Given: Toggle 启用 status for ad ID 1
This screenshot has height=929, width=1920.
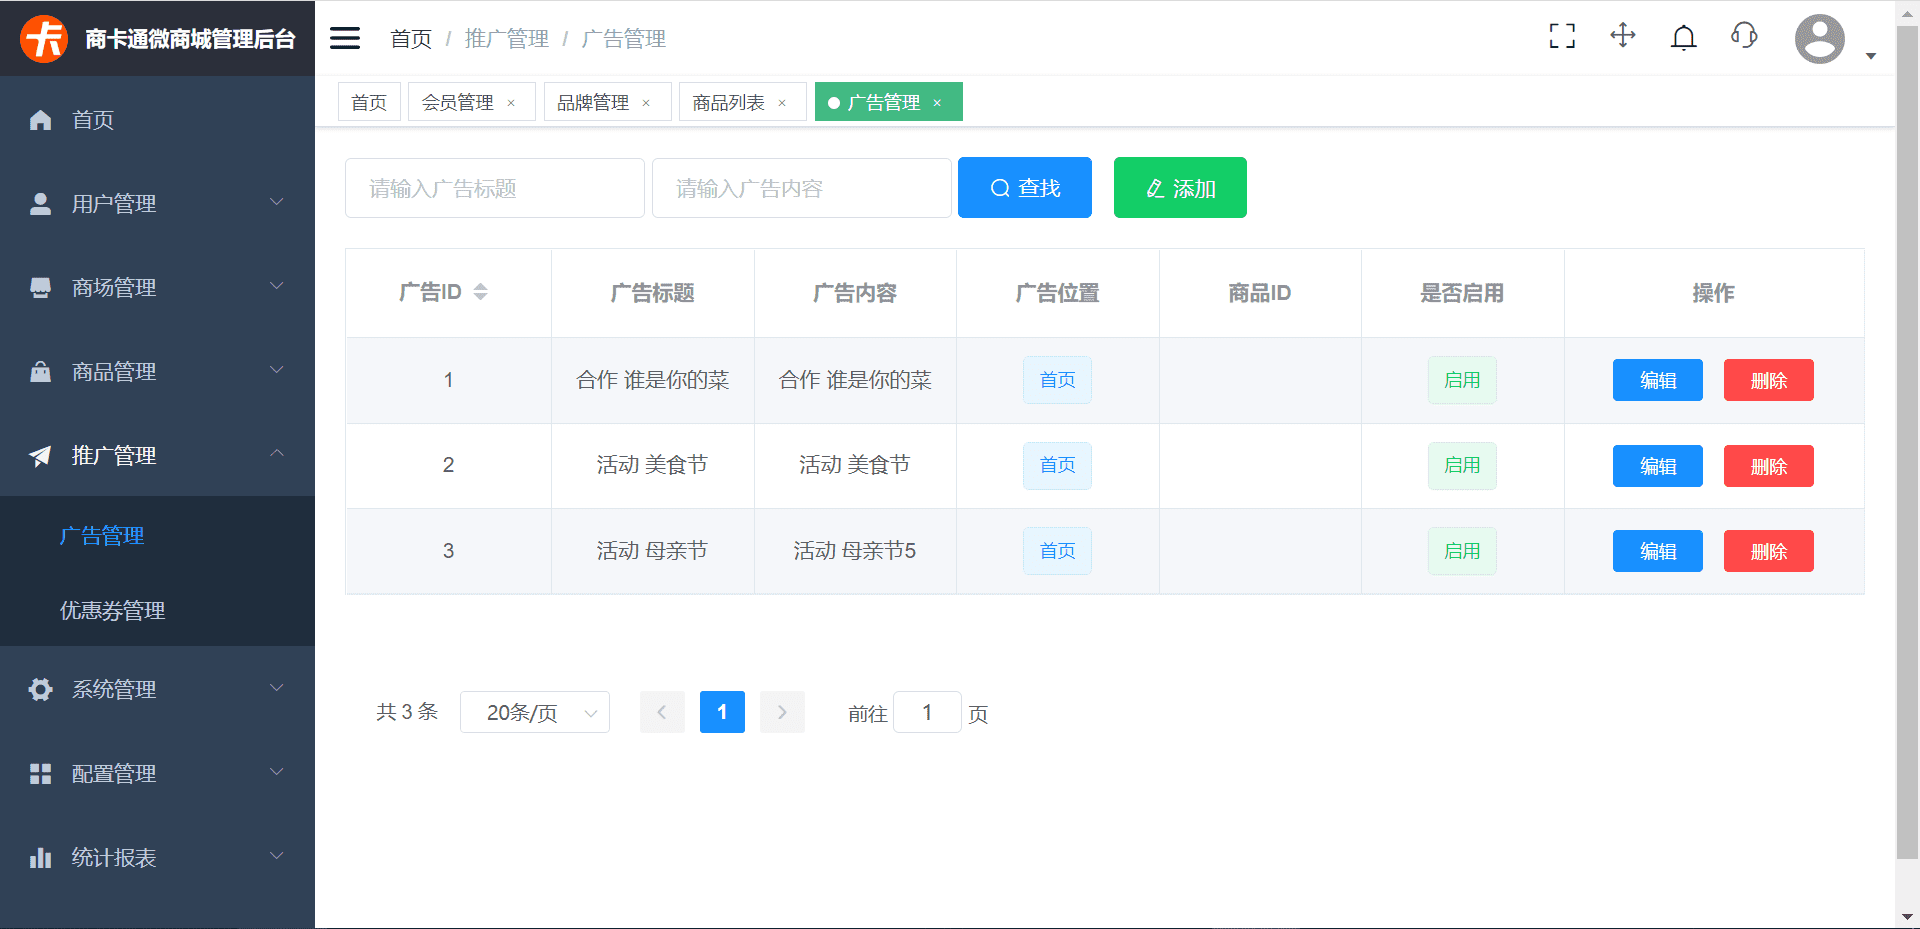Looking at the screenshot, I should point(1462,380).
